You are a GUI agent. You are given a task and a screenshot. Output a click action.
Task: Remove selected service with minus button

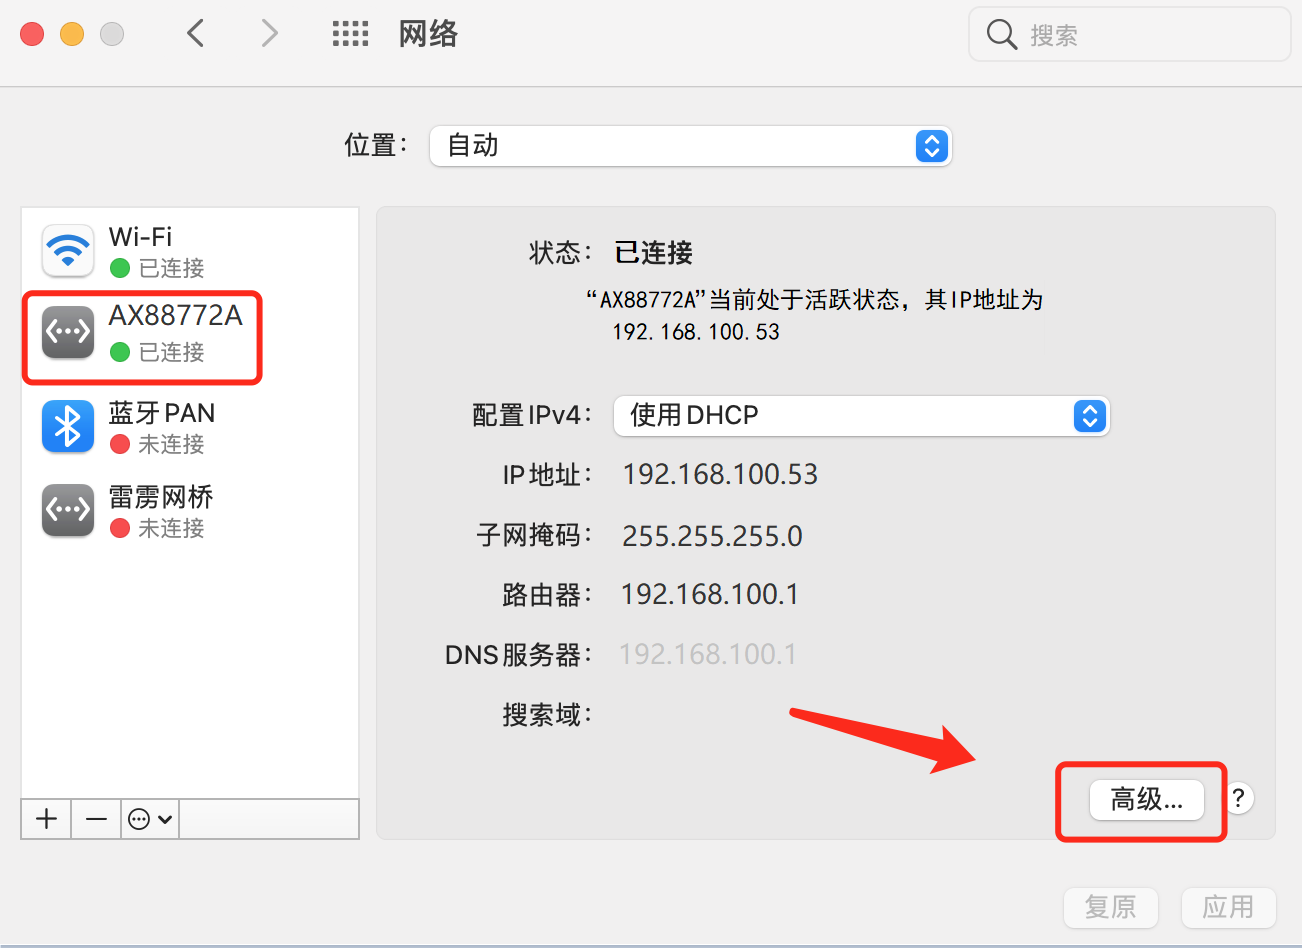(96, 819)
